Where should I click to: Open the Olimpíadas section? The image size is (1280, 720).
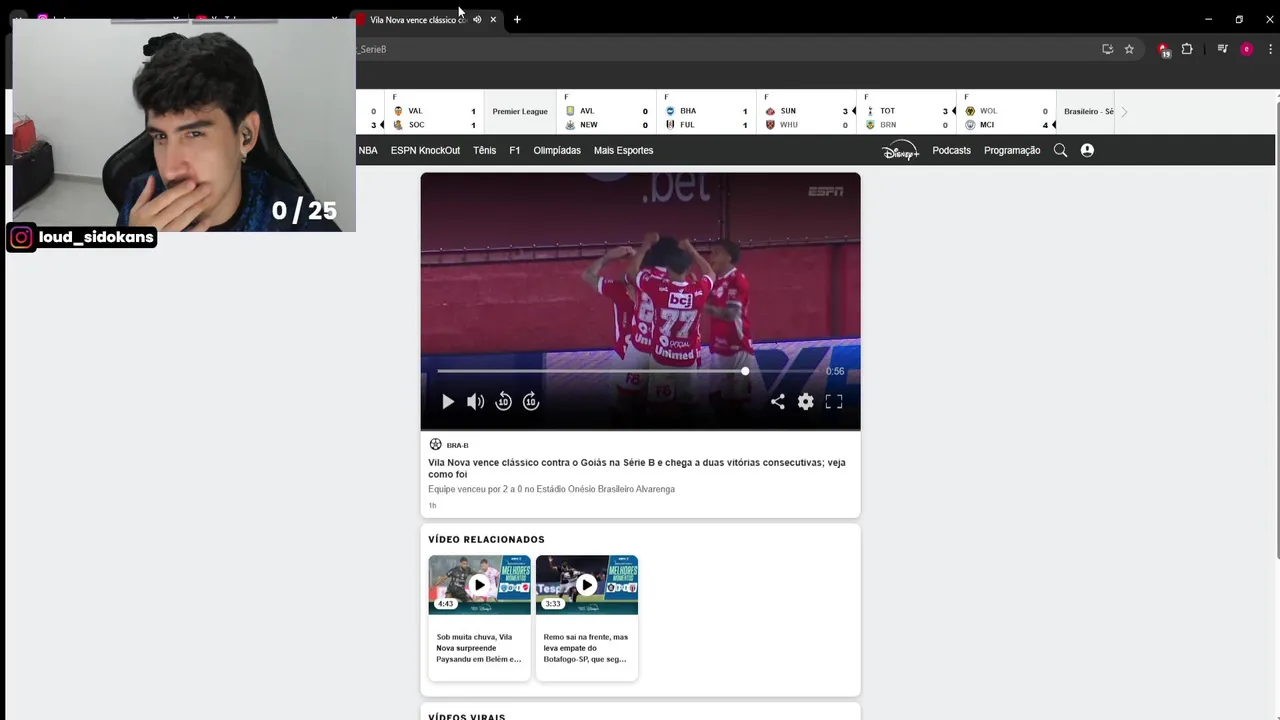pyautogui.click(x=557, y=150)
